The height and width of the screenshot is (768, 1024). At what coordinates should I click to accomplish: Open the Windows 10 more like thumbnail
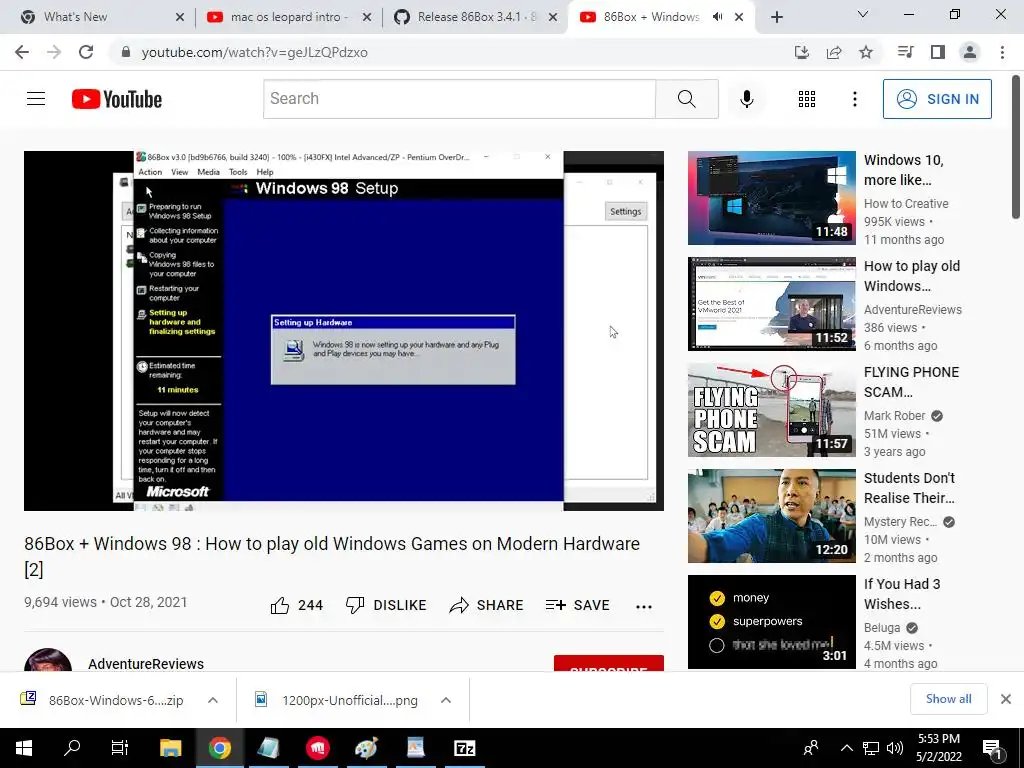(772, 198)
